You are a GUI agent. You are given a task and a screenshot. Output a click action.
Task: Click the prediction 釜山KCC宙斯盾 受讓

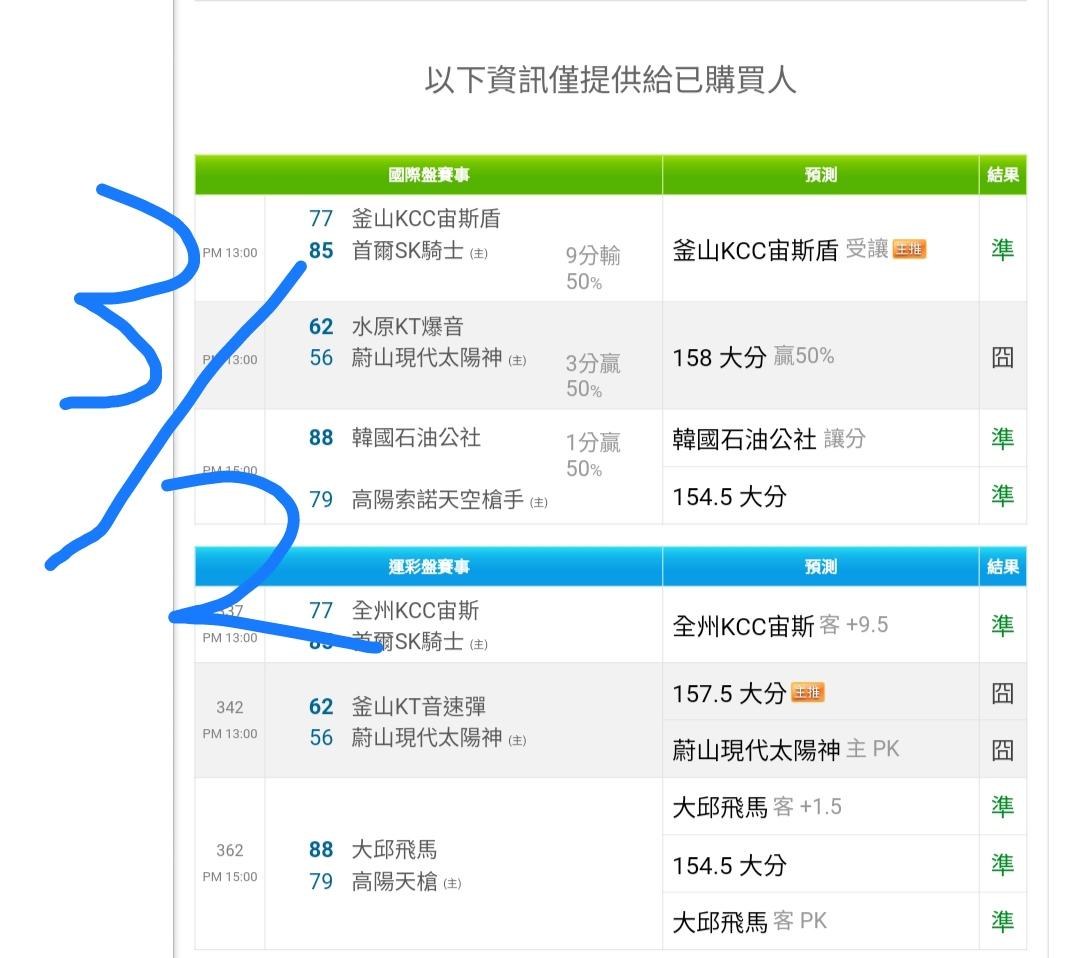780,249
